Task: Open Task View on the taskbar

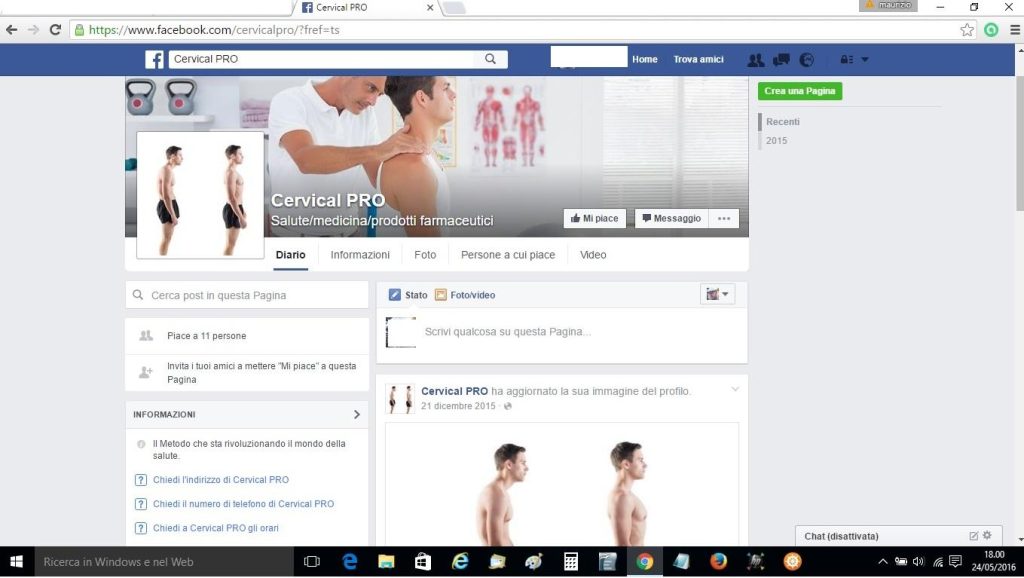Action: click(312, 562)
